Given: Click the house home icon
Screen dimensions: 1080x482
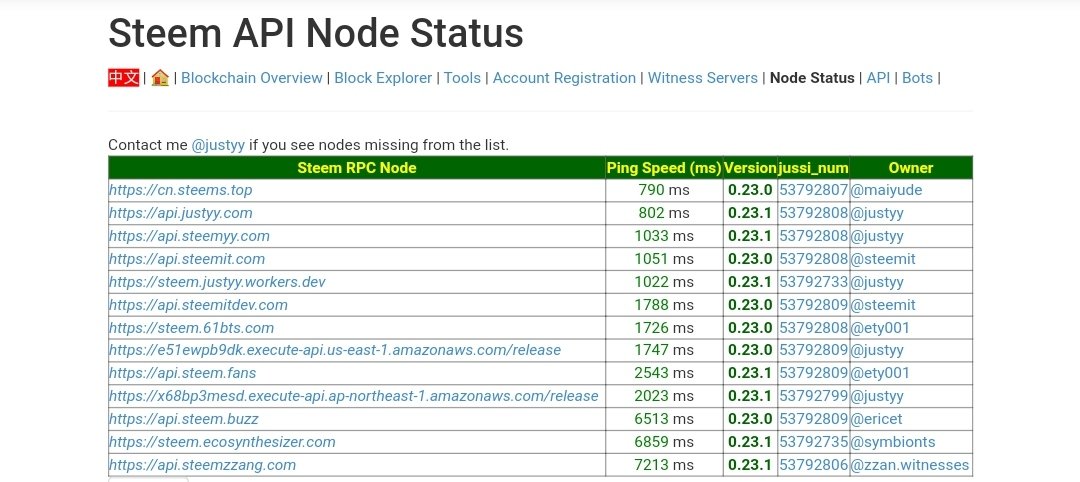Looking at the screenshot, I should (160, 78).
